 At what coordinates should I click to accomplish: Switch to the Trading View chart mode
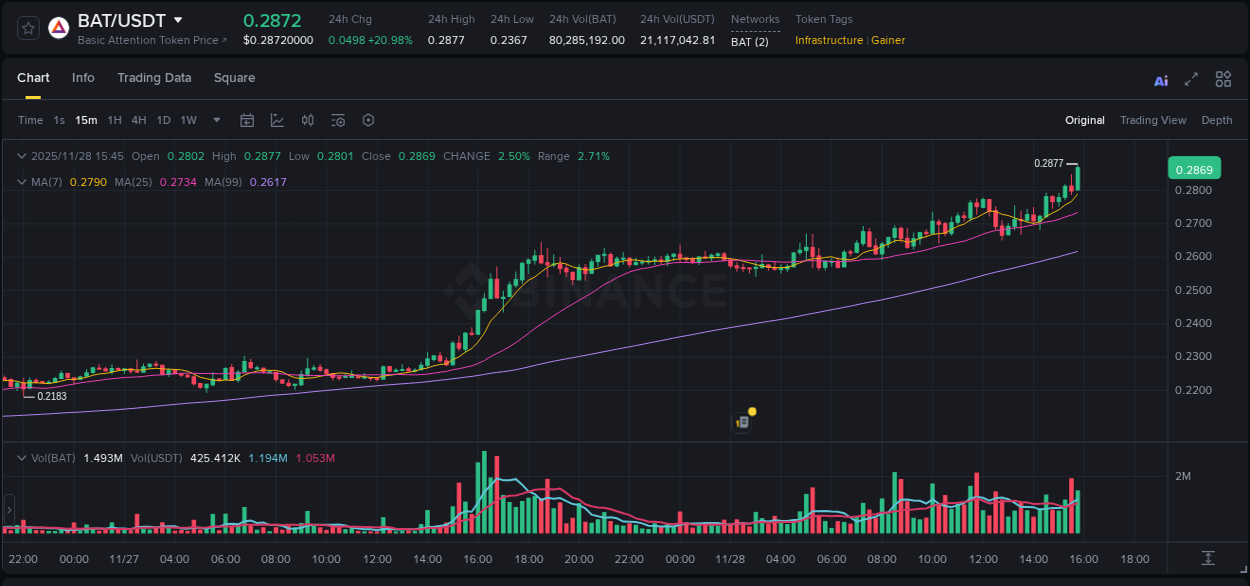1153,120
